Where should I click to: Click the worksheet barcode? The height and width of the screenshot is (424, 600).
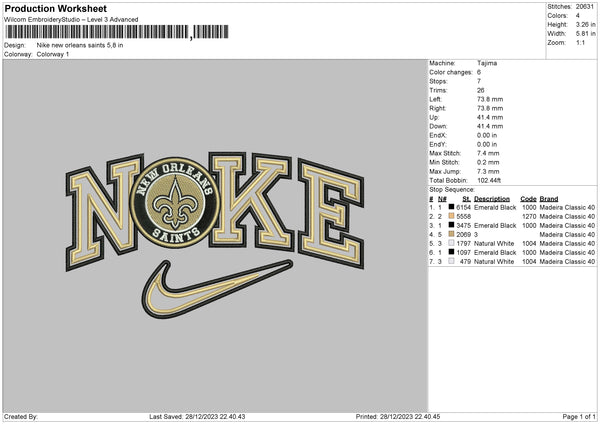click(x=117, y=32)
